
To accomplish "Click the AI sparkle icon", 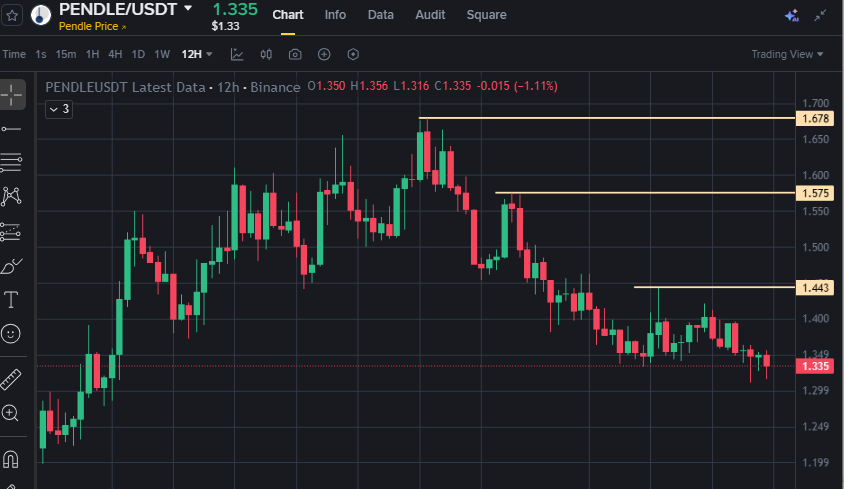I will 791,16.
